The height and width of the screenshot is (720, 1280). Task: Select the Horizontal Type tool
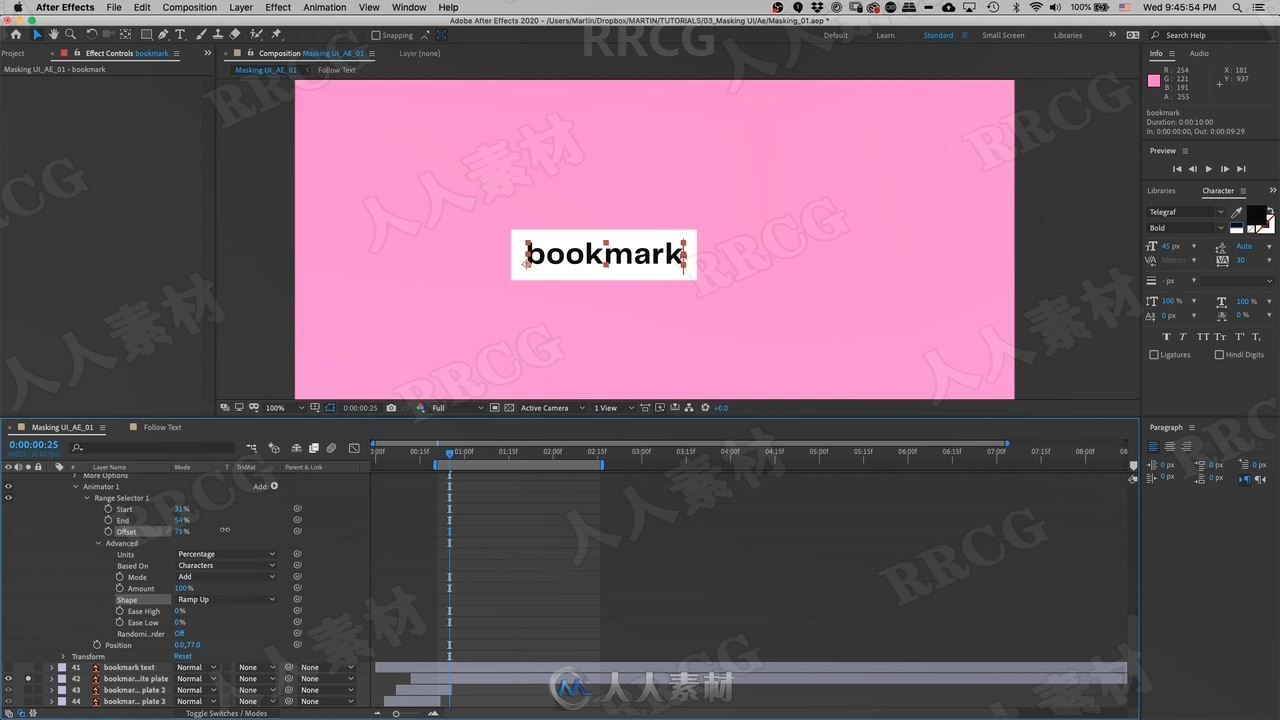point(180,34)
